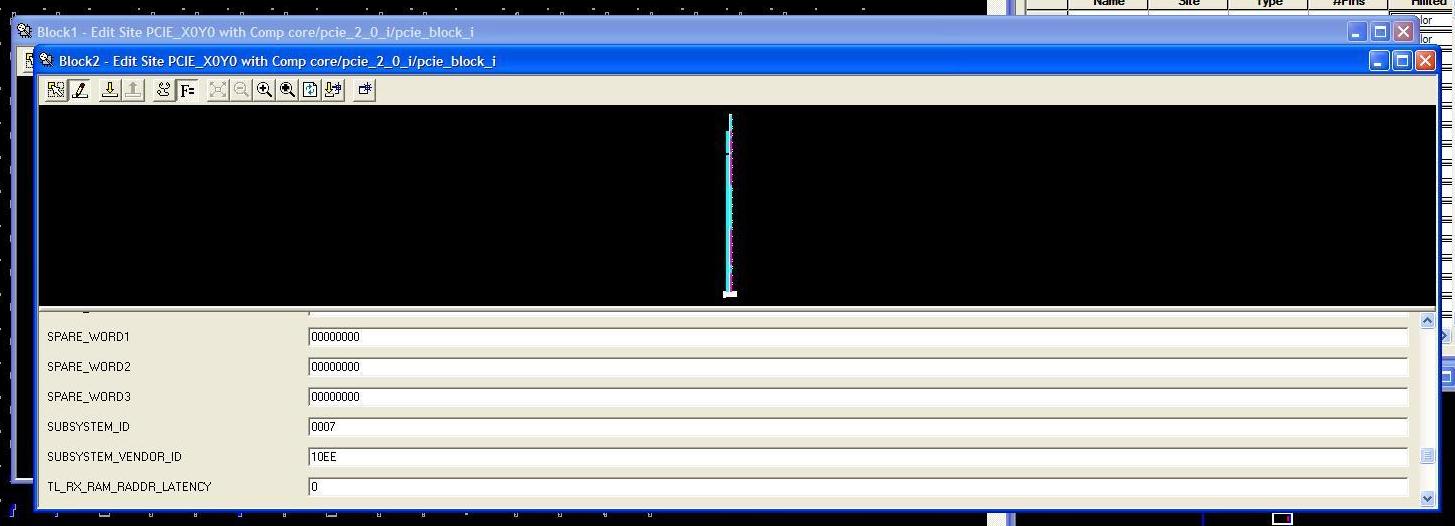Click the SPARE_WORD3 value field
Screen dimensions: 1455x526
[857, 397]
